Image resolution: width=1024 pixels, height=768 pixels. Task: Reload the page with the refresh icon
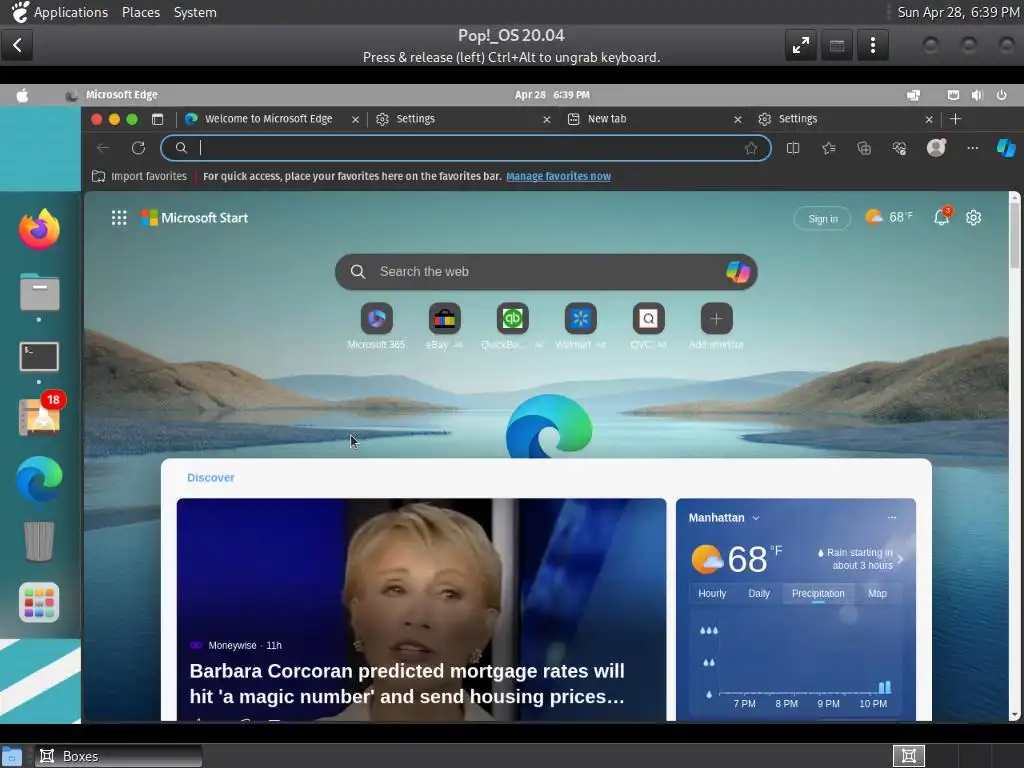coord(138,148)
